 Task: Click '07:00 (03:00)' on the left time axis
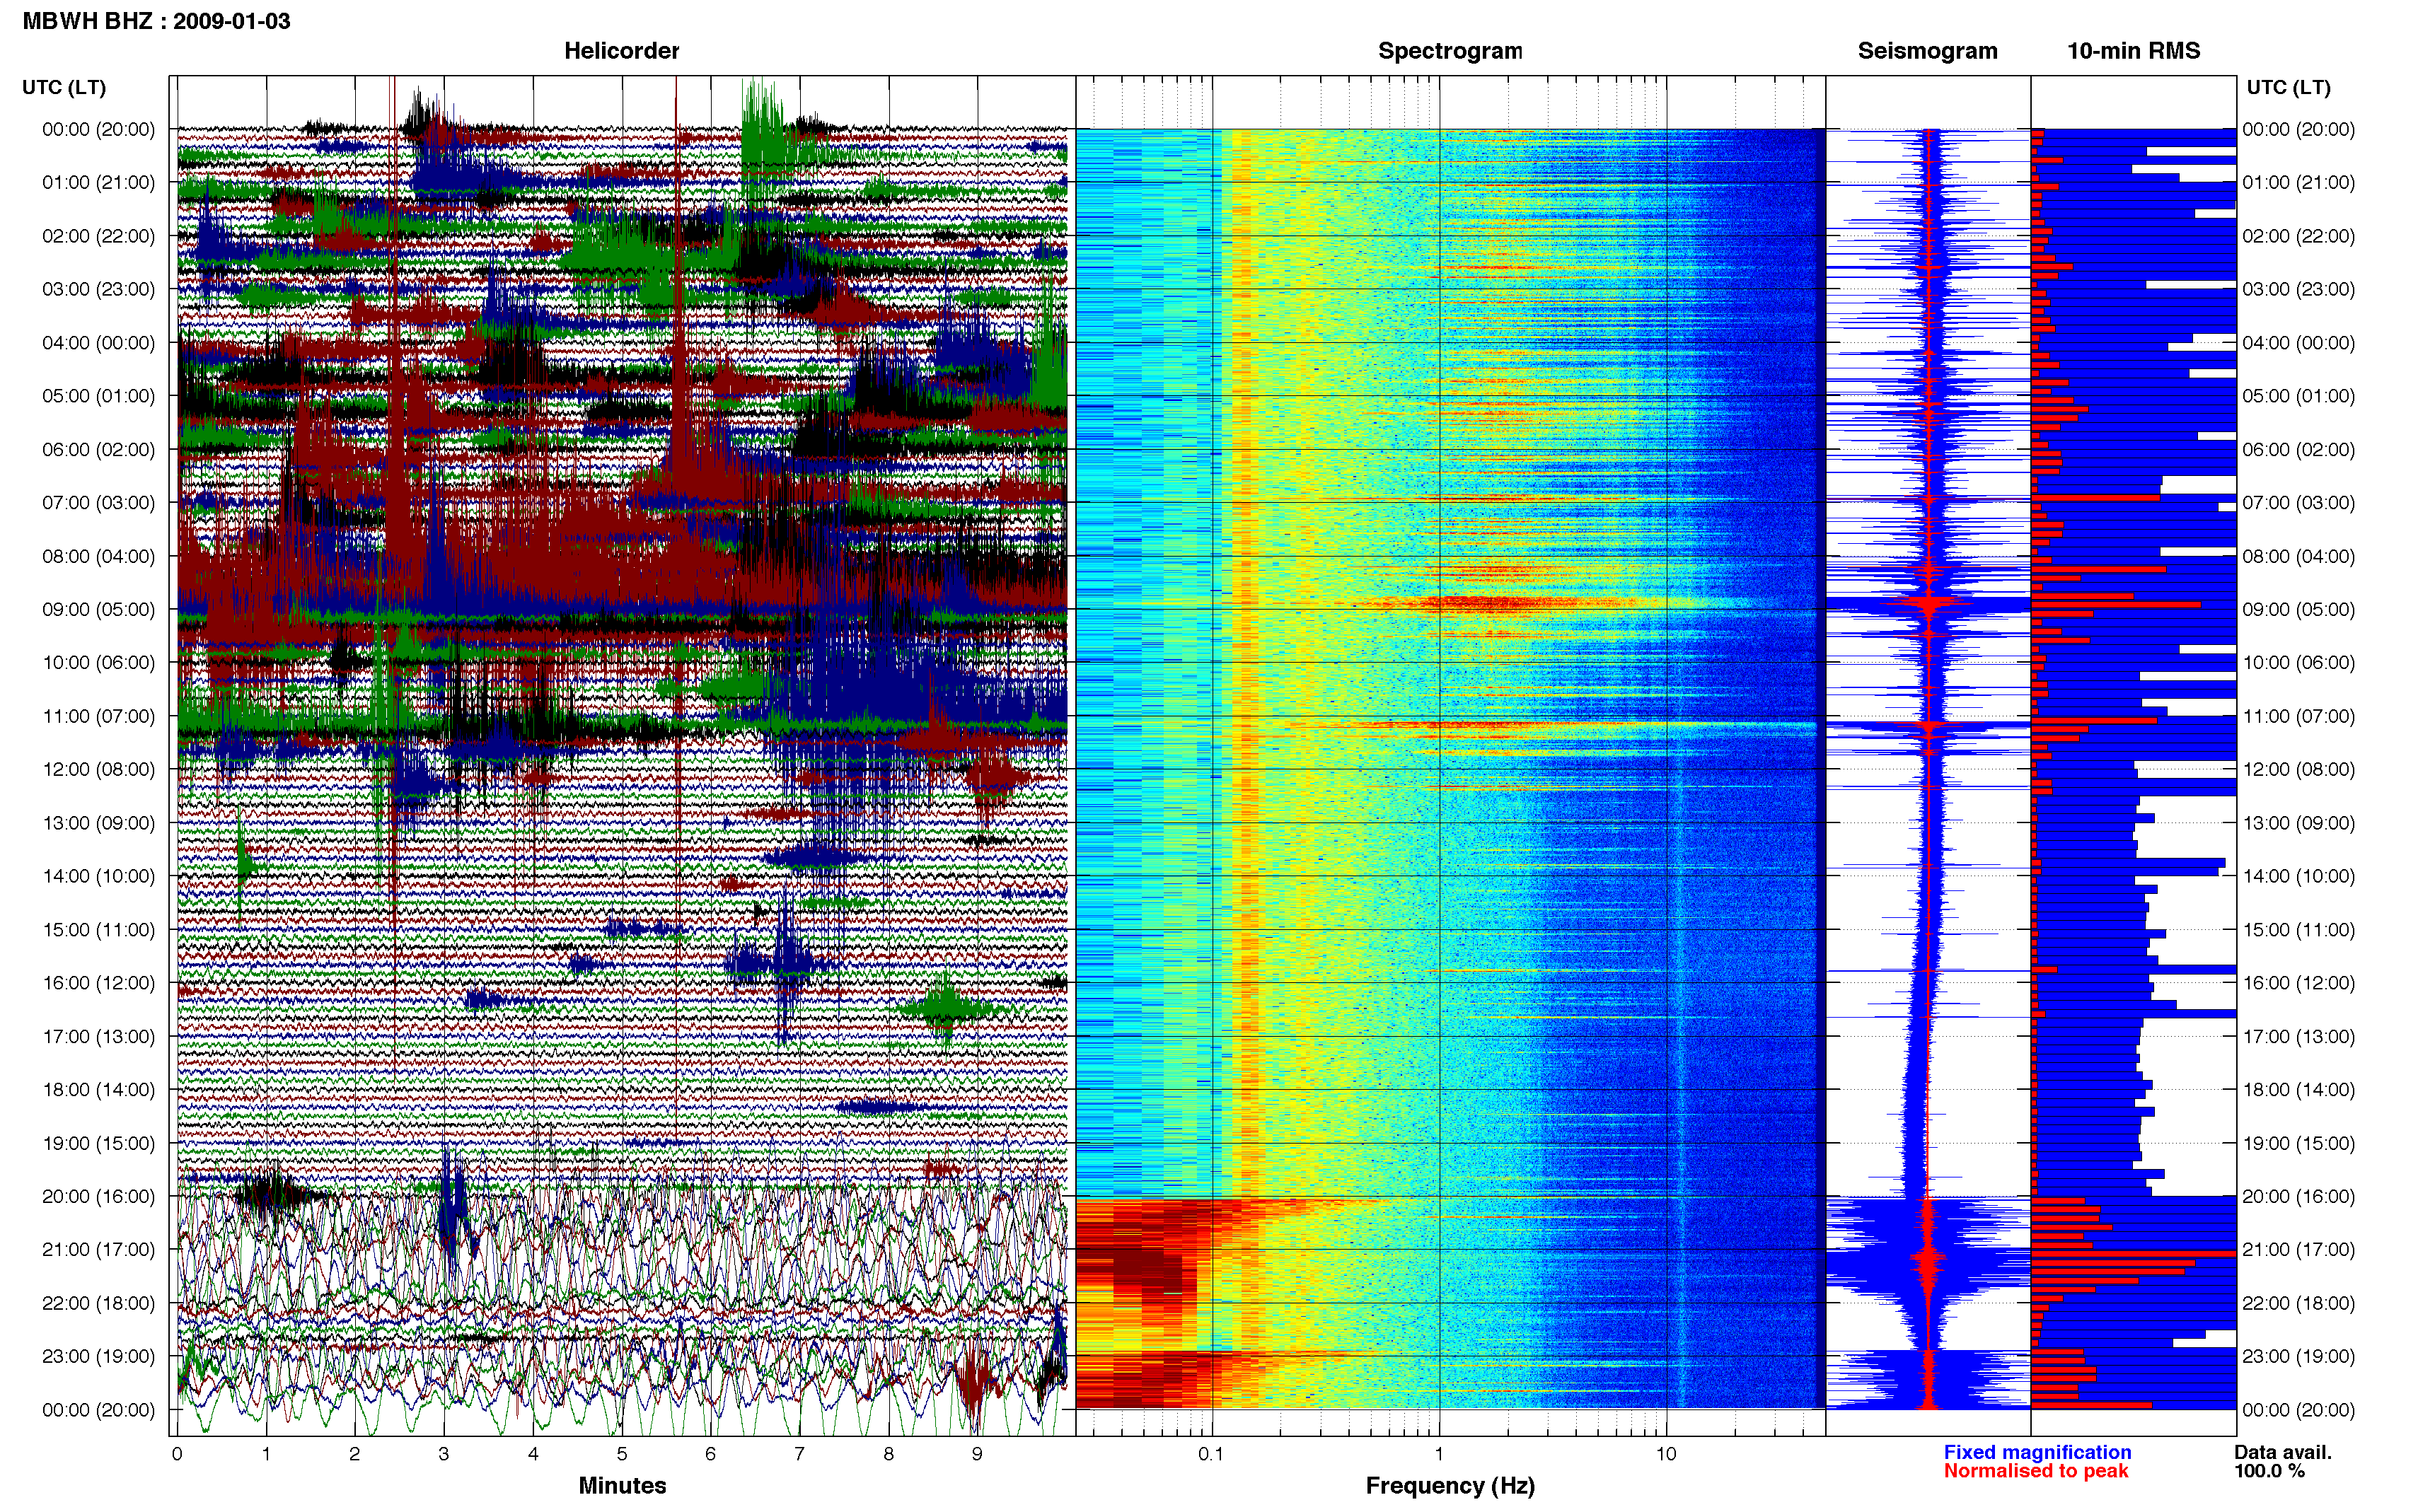pyautogui.click(x=98, y=503)
